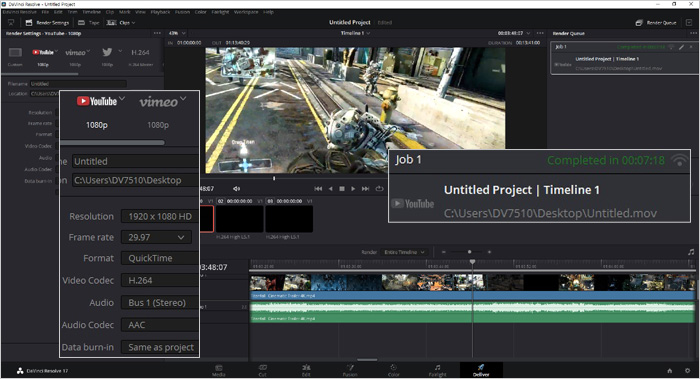Select the Custom render preset
The height and width of the screenshot is (379, 700).
point(15,57)
